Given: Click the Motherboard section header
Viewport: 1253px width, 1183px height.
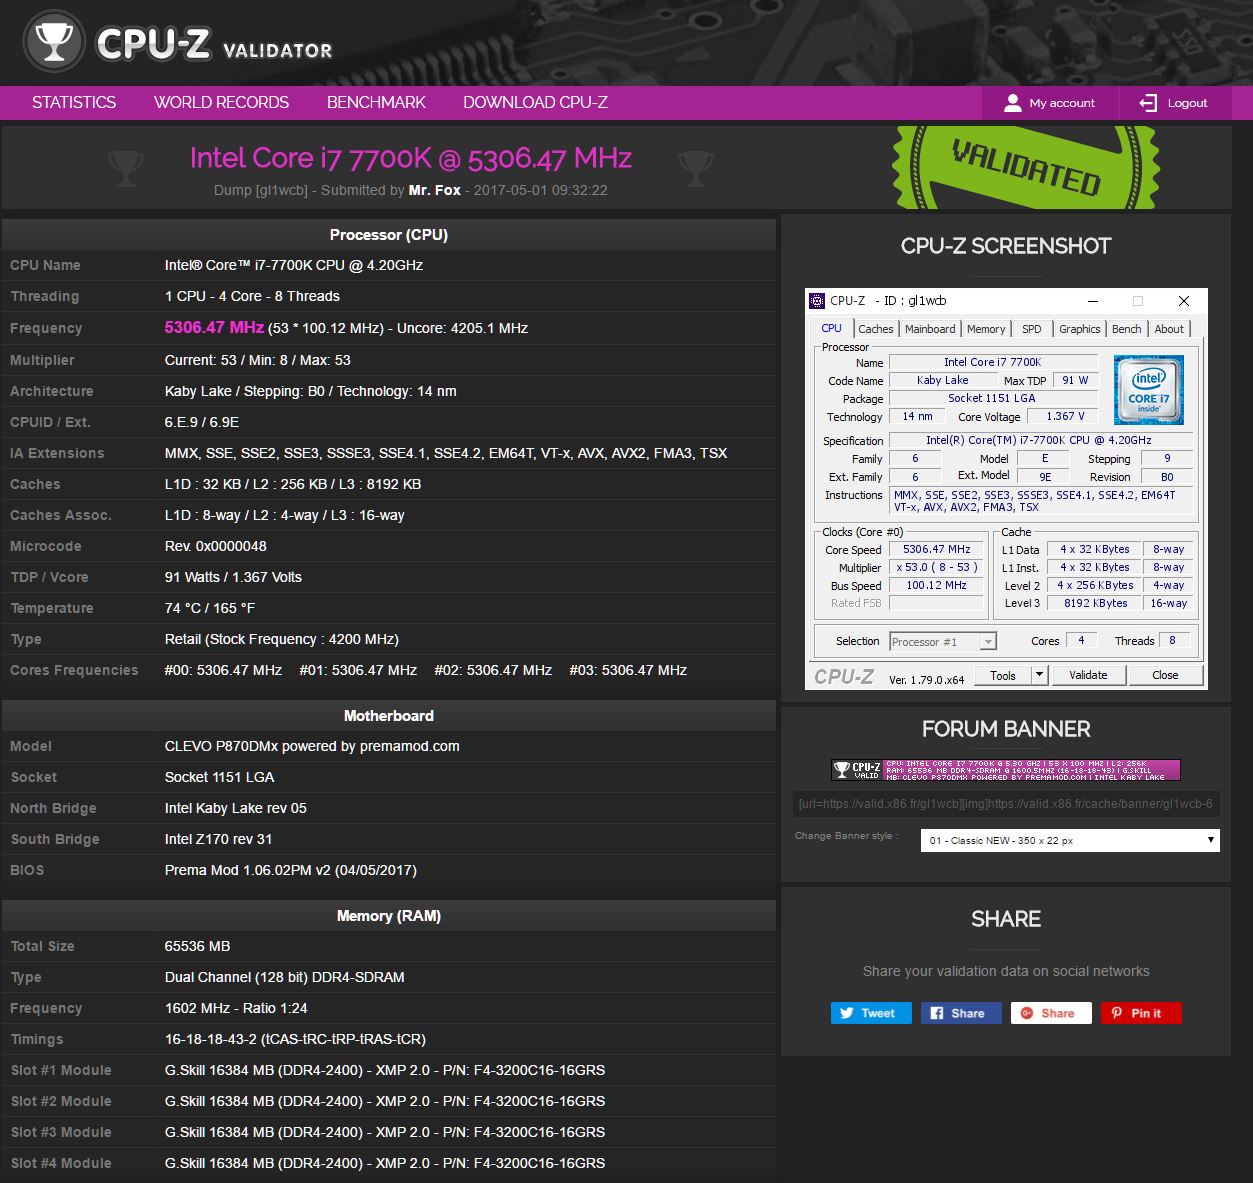Looking at the screenshot, I should click(389, 716).
